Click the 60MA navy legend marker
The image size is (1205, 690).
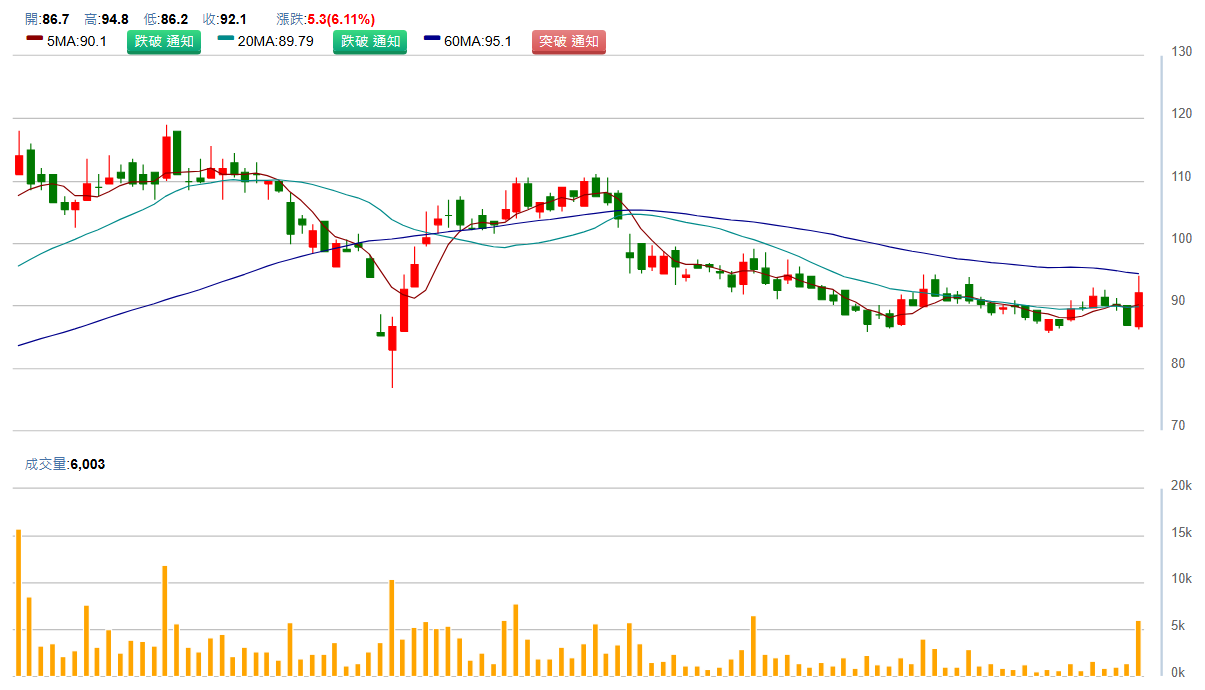click(432, 39)
